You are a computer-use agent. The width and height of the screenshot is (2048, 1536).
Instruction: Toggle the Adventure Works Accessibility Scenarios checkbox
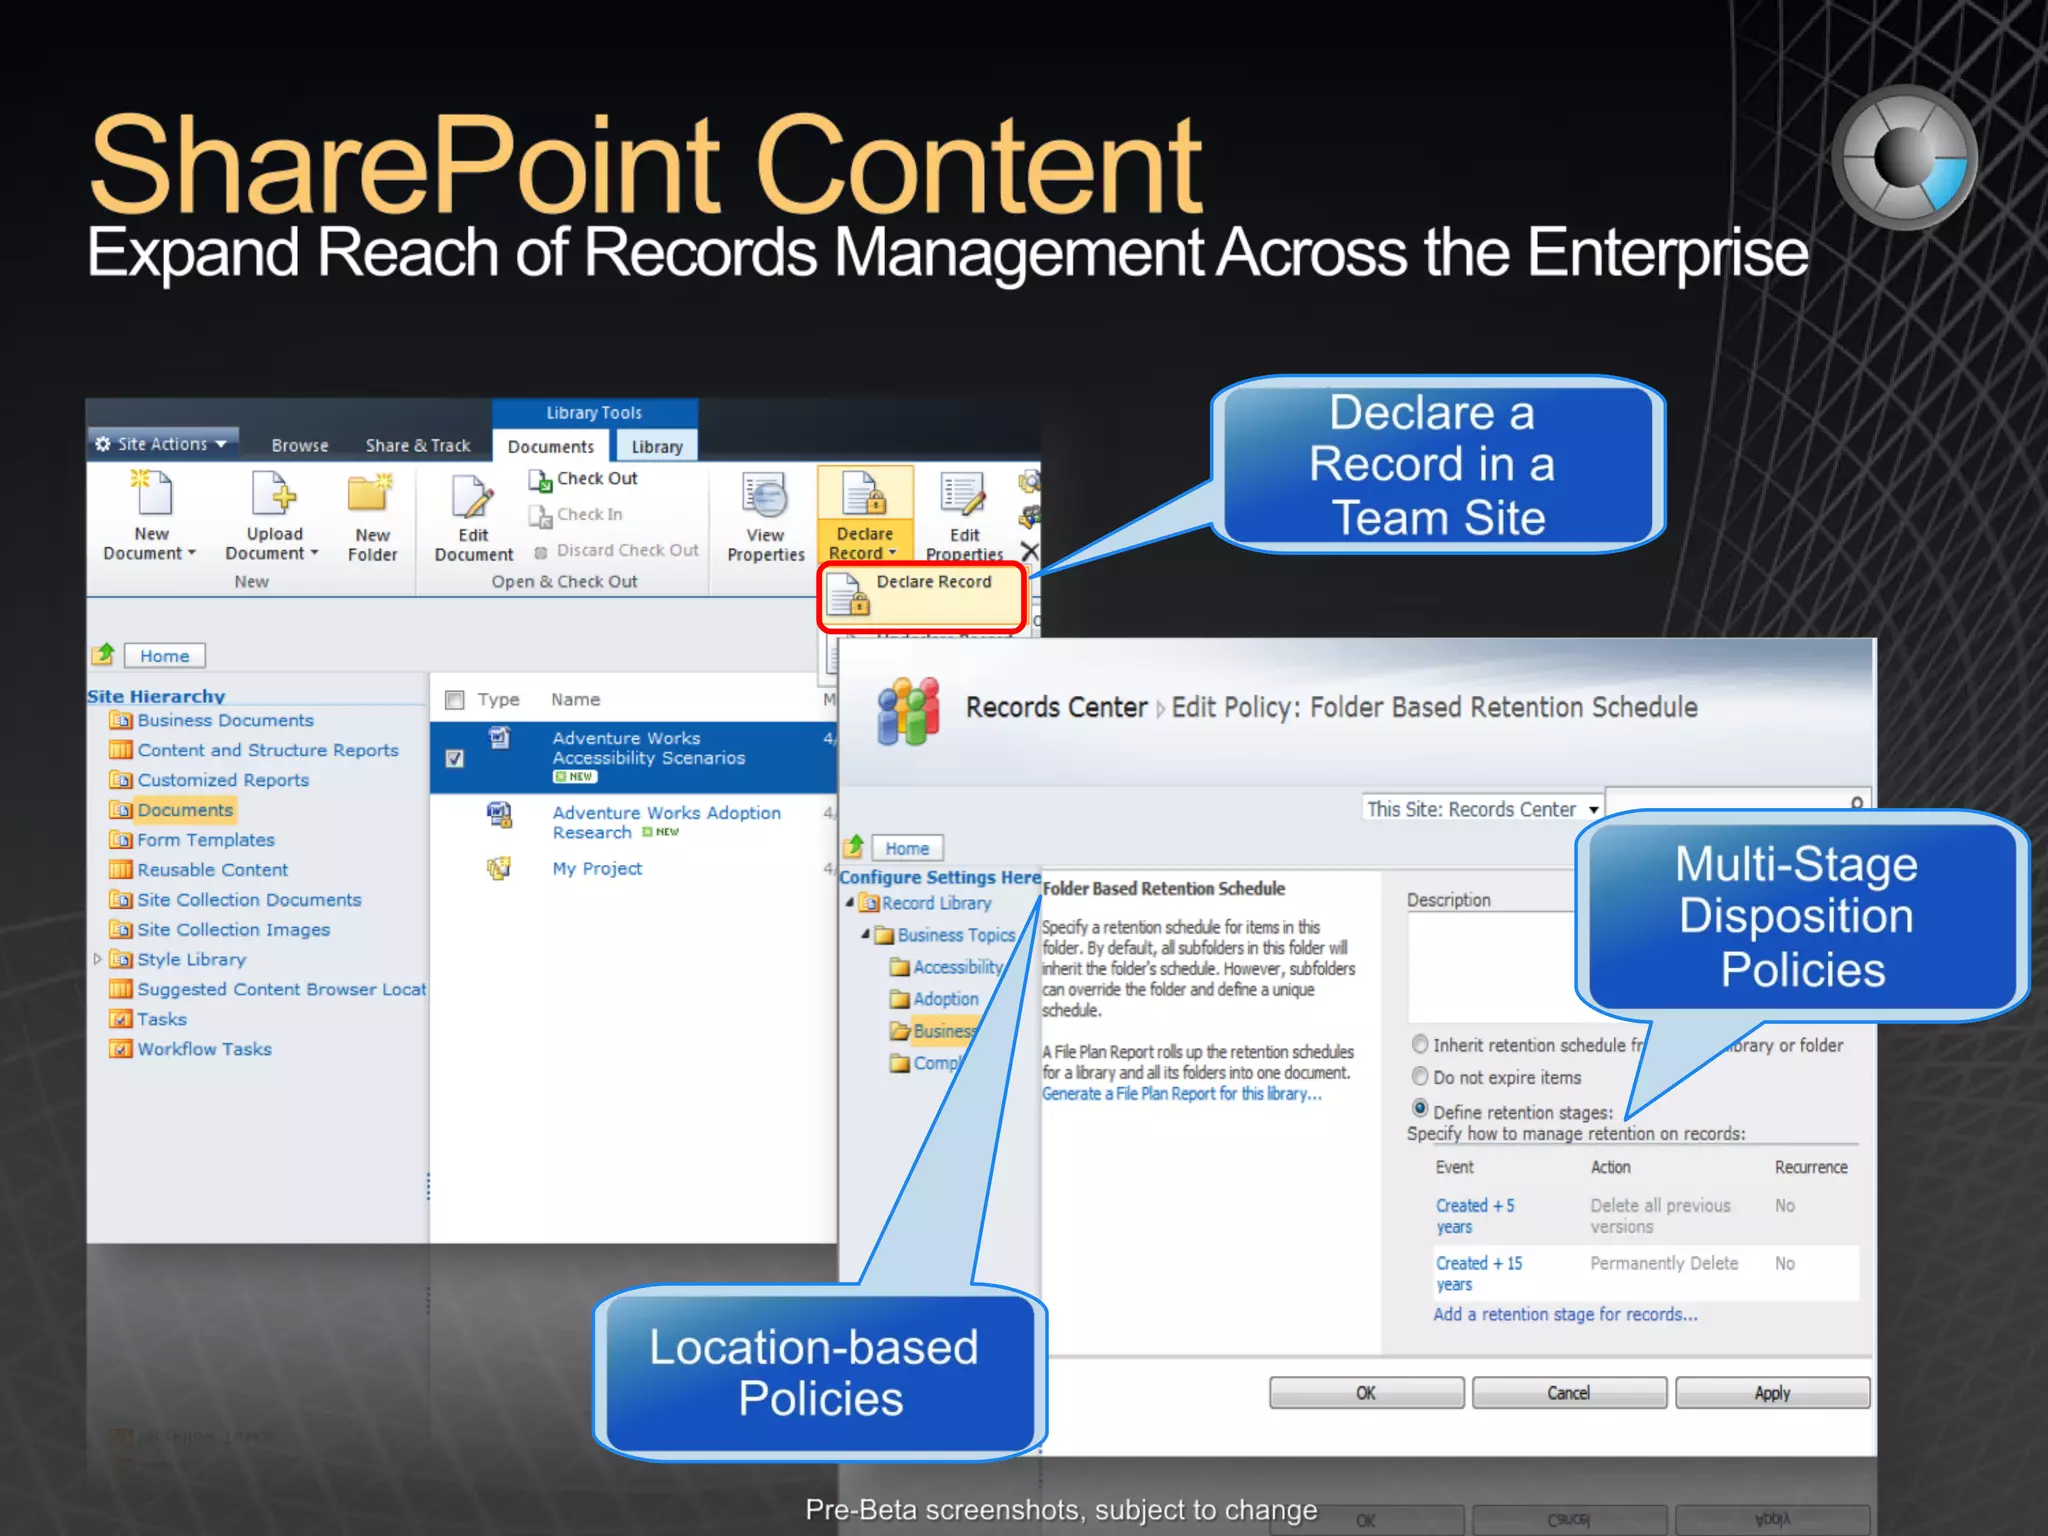pos(455,758)
